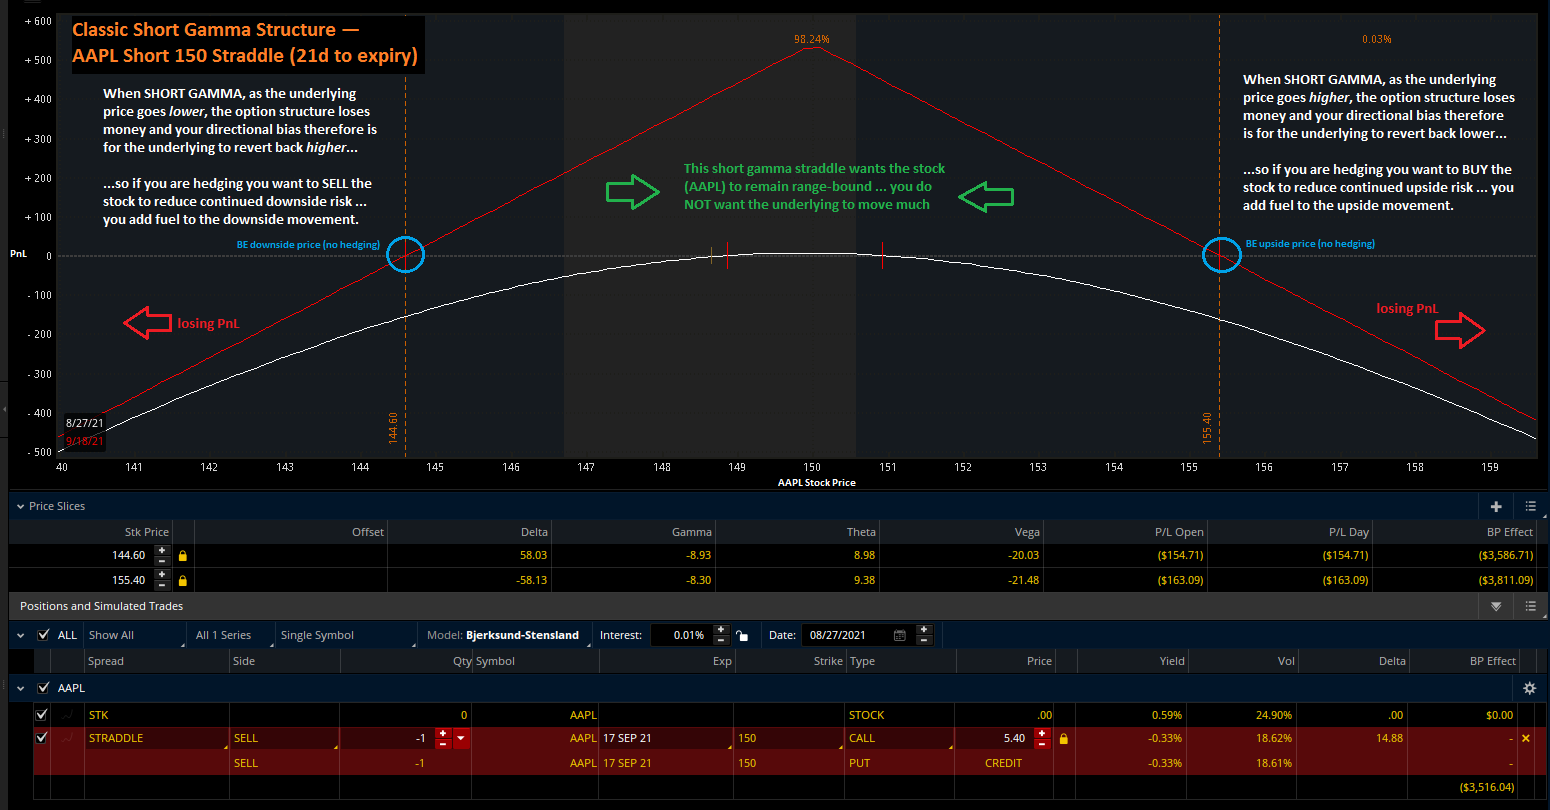Add a new price slice with the plus icon
The image size is (1550, 810).
tap(1495, 506)
